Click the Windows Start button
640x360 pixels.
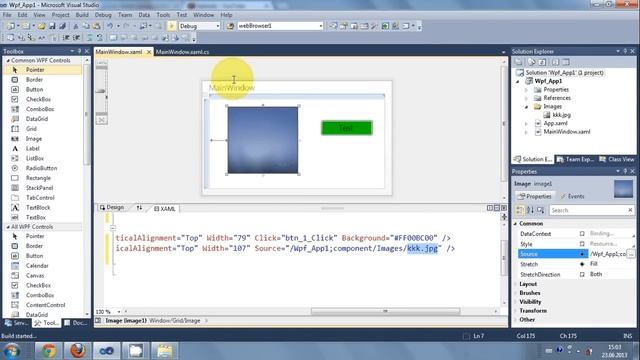11,351
